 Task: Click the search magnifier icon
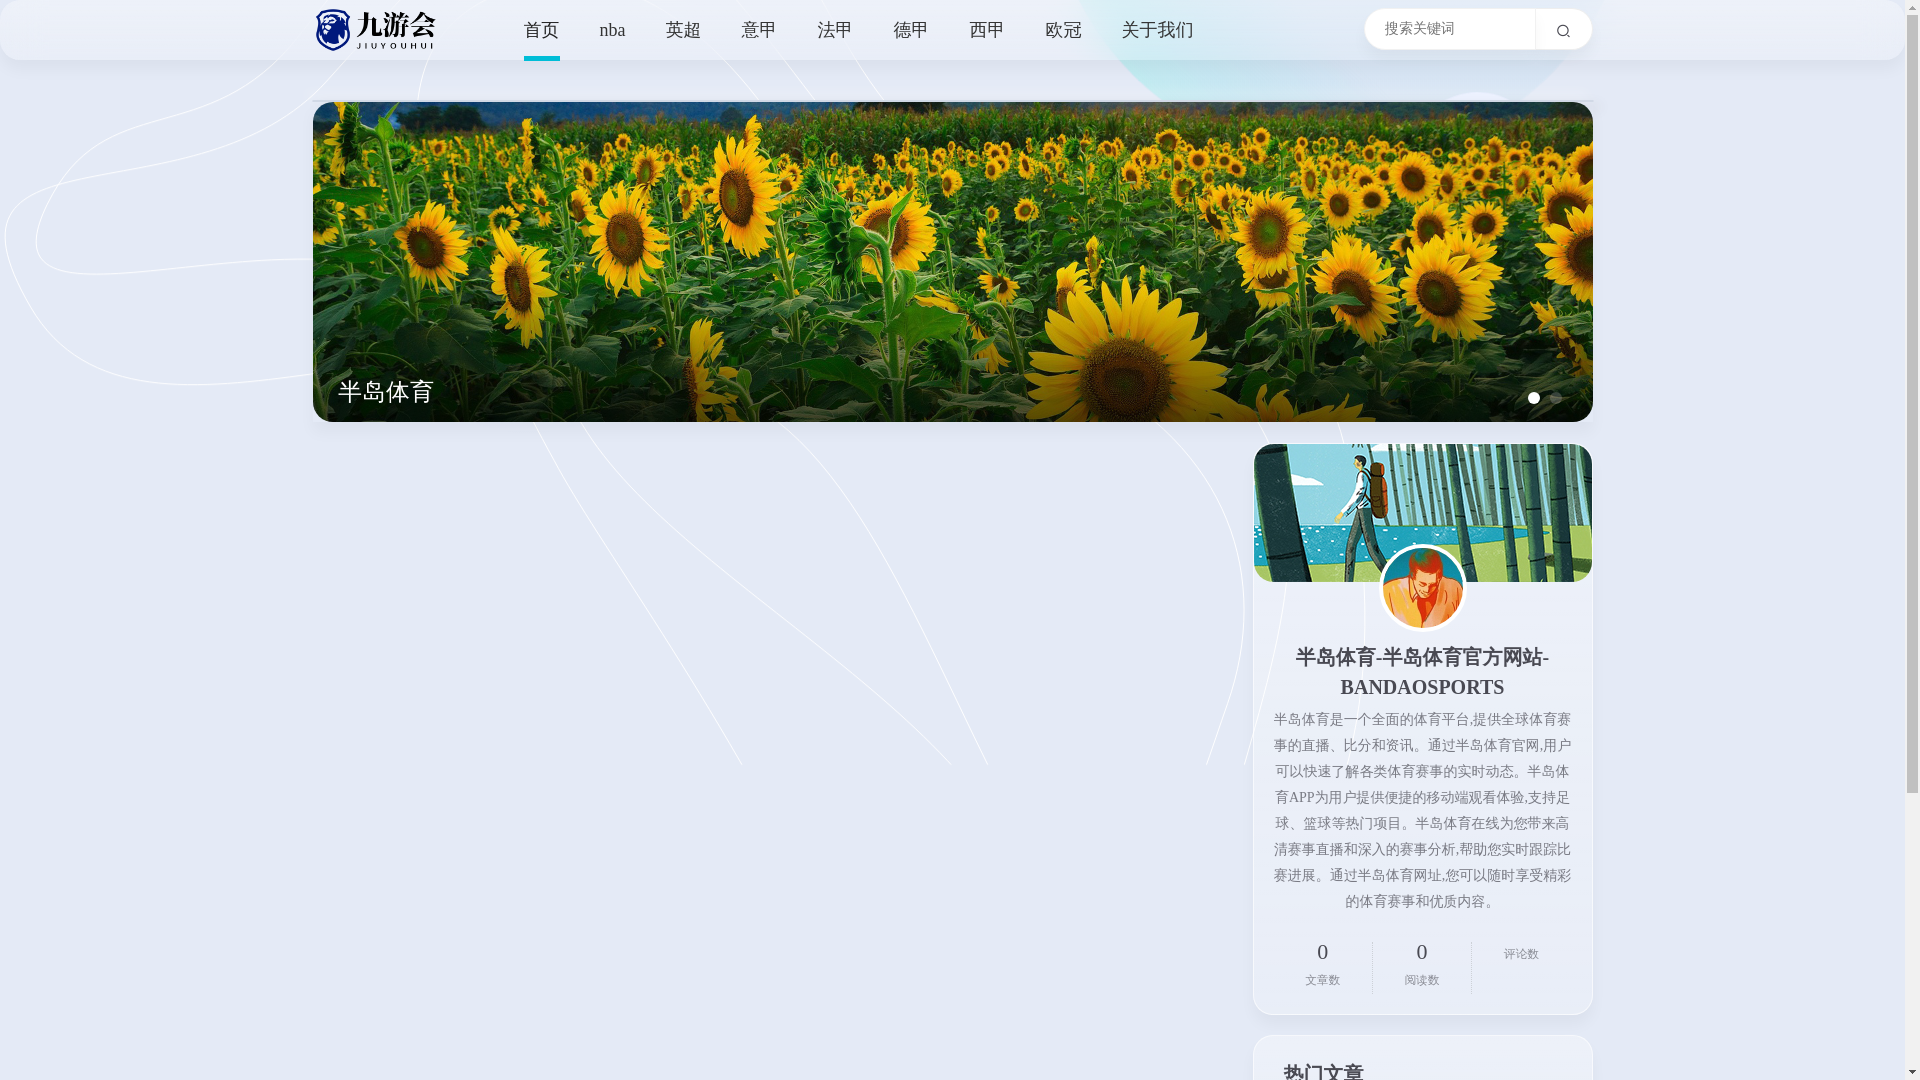(x=1563, y=30)
